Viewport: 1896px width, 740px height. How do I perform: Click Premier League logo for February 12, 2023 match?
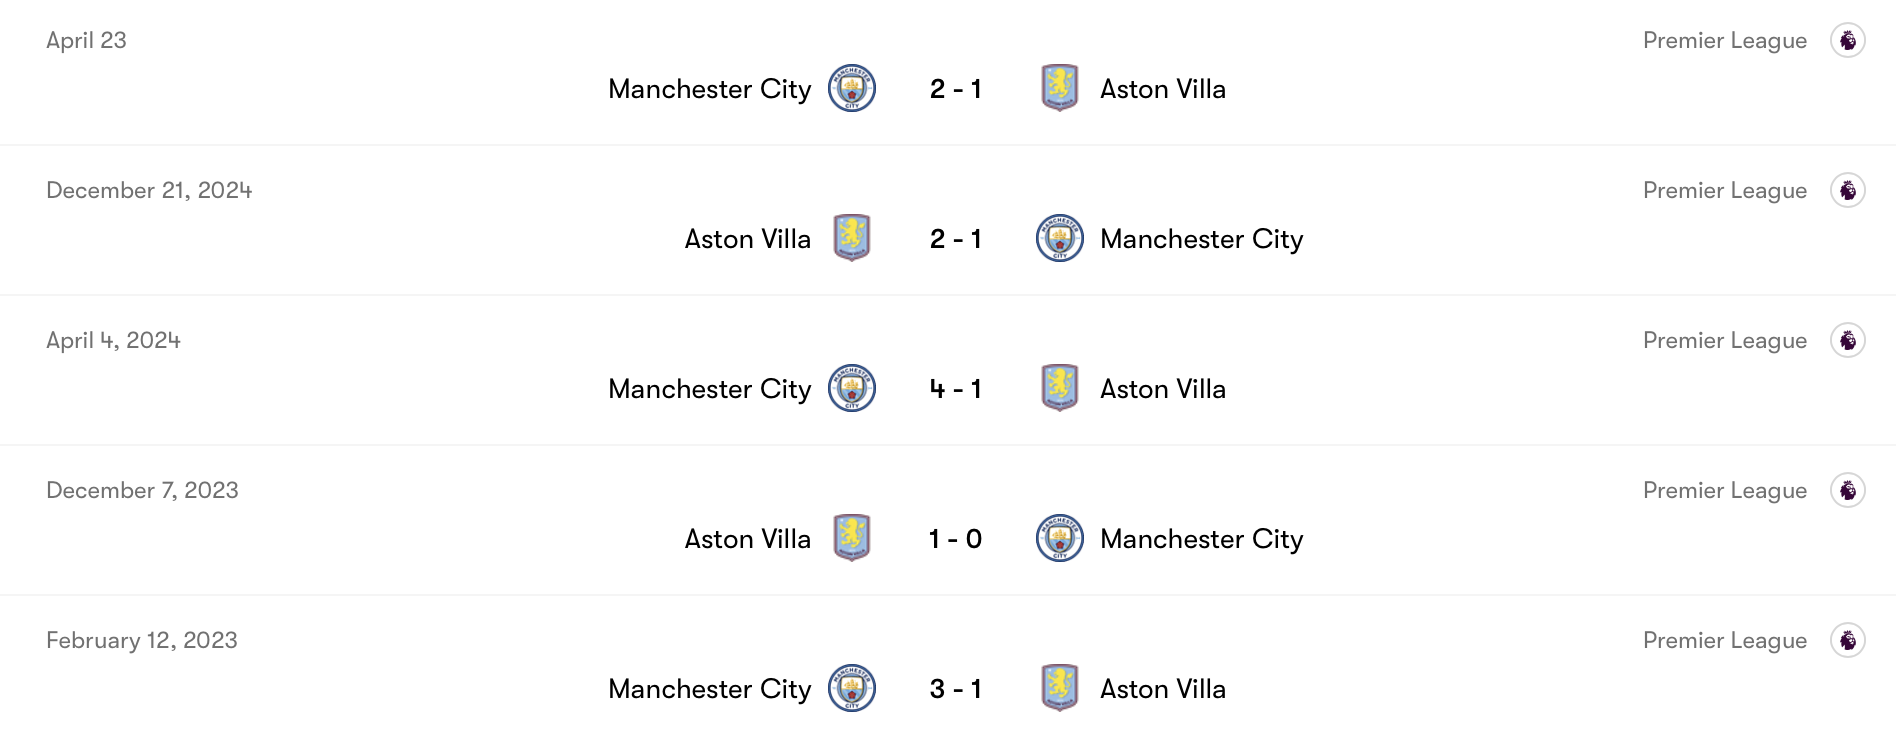[1847, 640]
